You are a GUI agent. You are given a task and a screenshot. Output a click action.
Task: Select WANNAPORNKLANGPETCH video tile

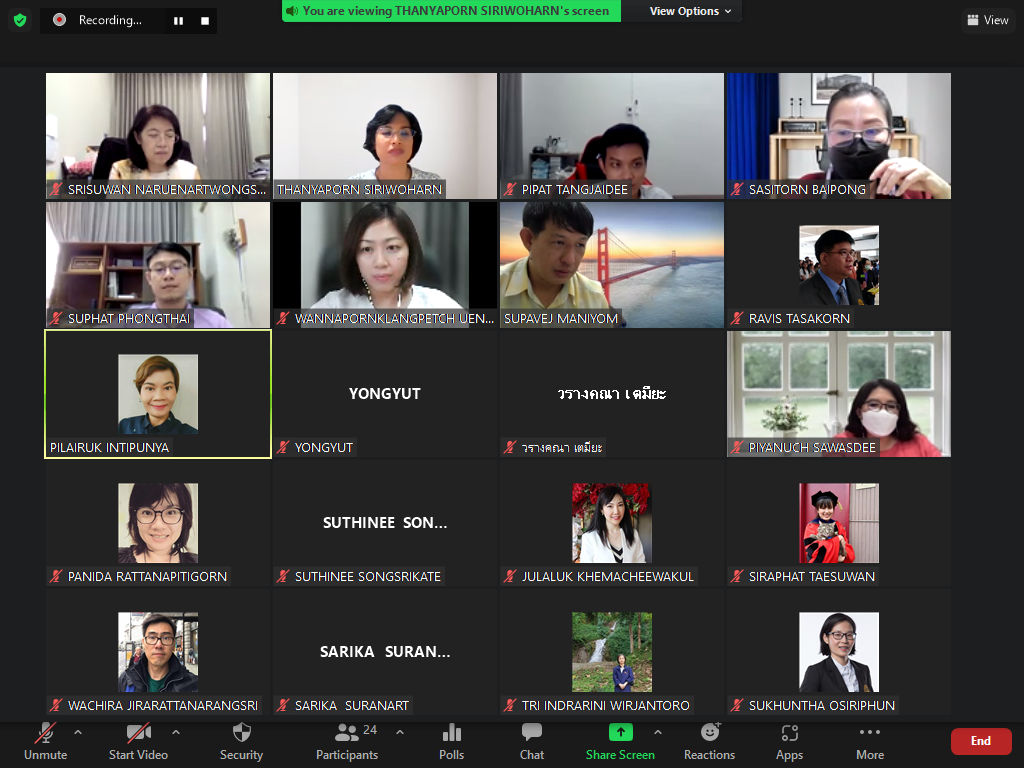(x=385, y=264)
